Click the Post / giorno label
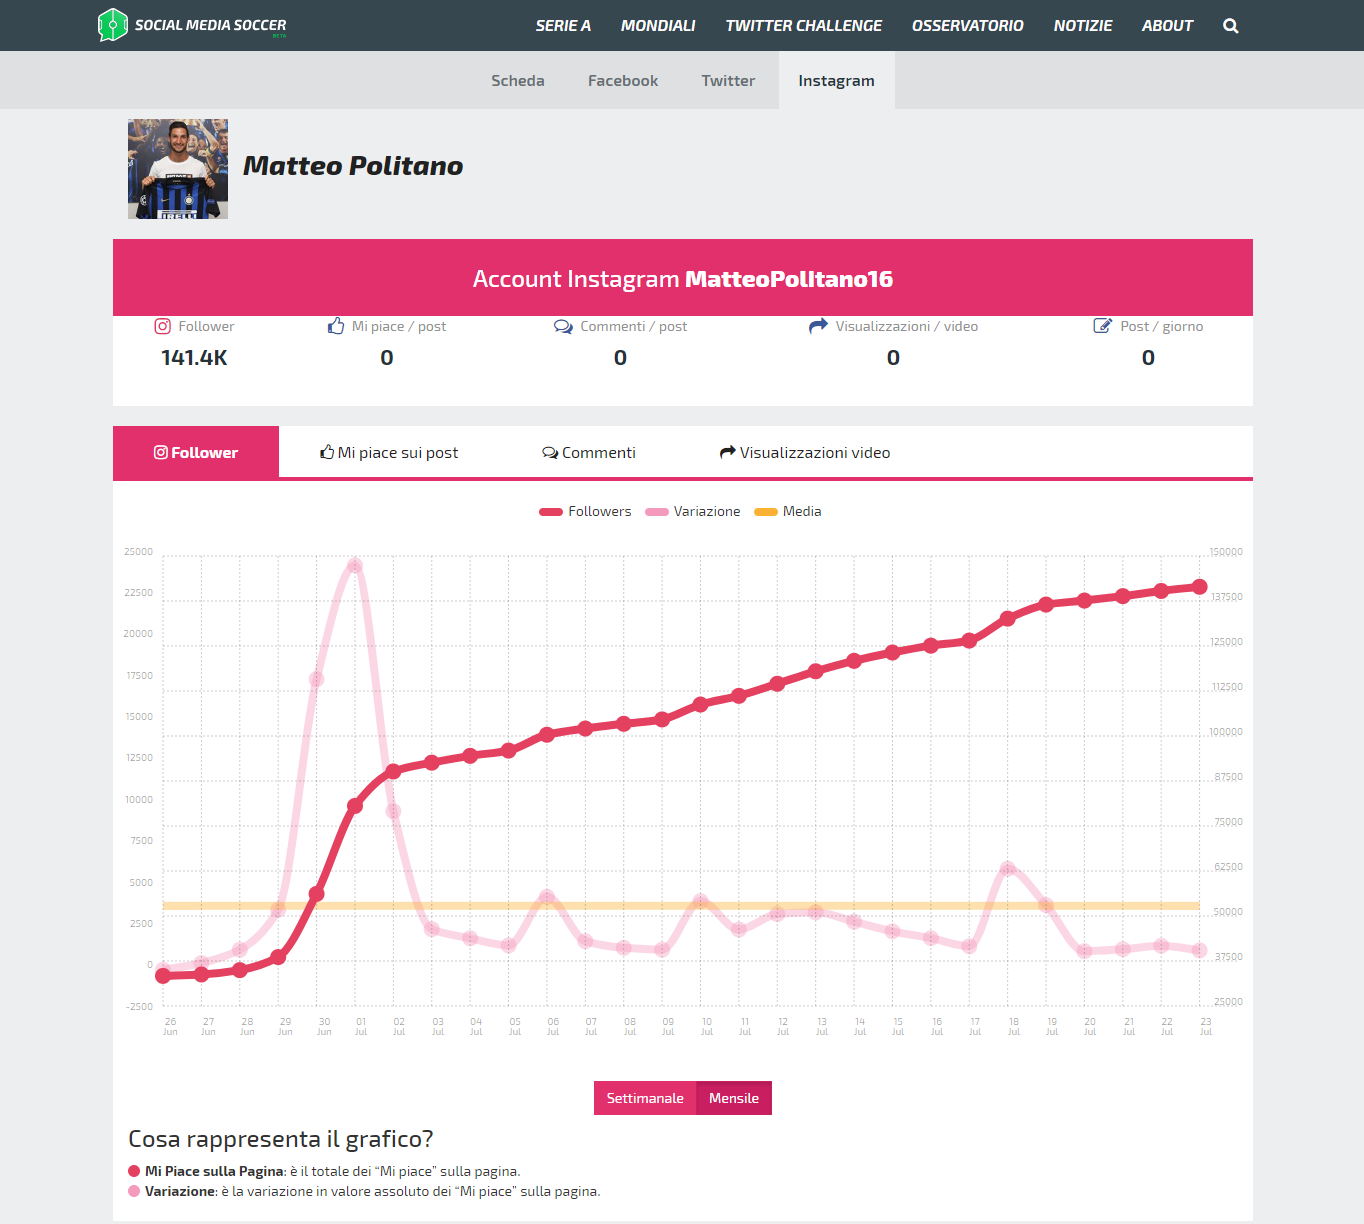1364x1224 pixels. click(x=1162, y=326)
